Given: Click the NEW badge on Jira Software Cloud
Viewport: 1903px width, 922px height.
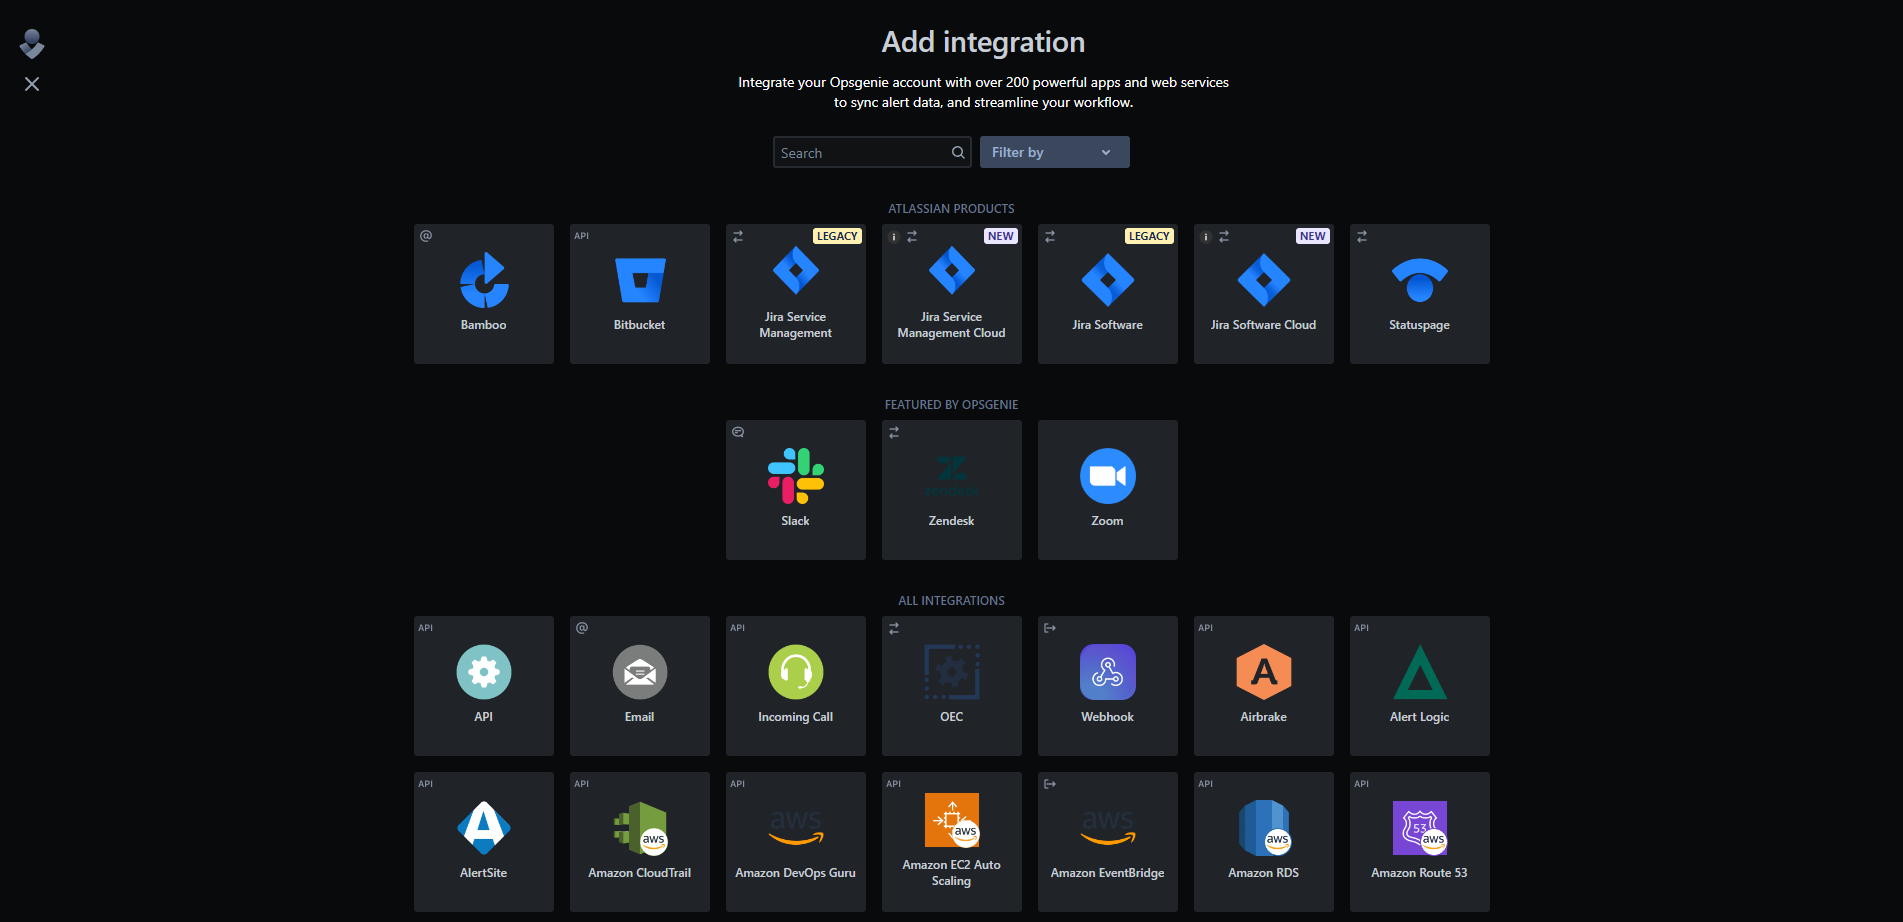Looking at the screenshot, I should (1312, 235).
